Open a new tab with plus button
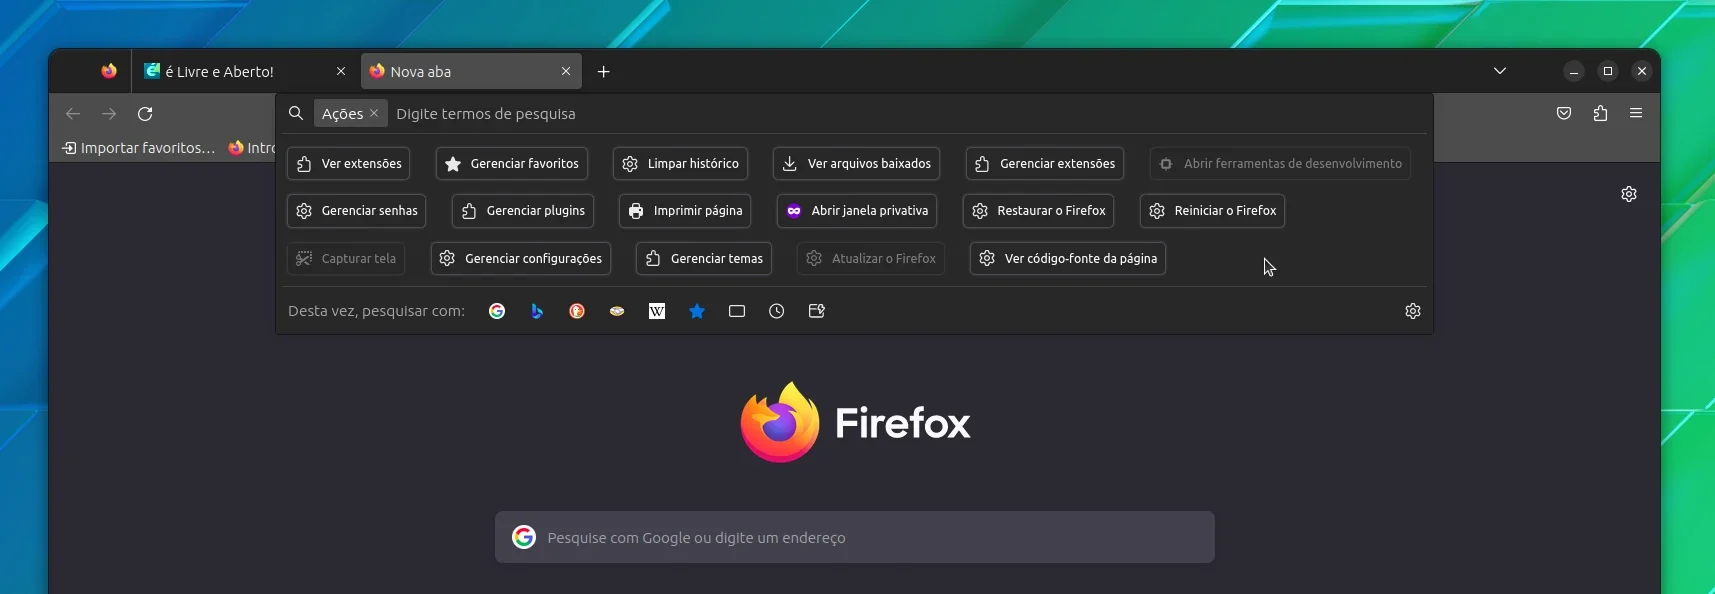 point(603,71)
